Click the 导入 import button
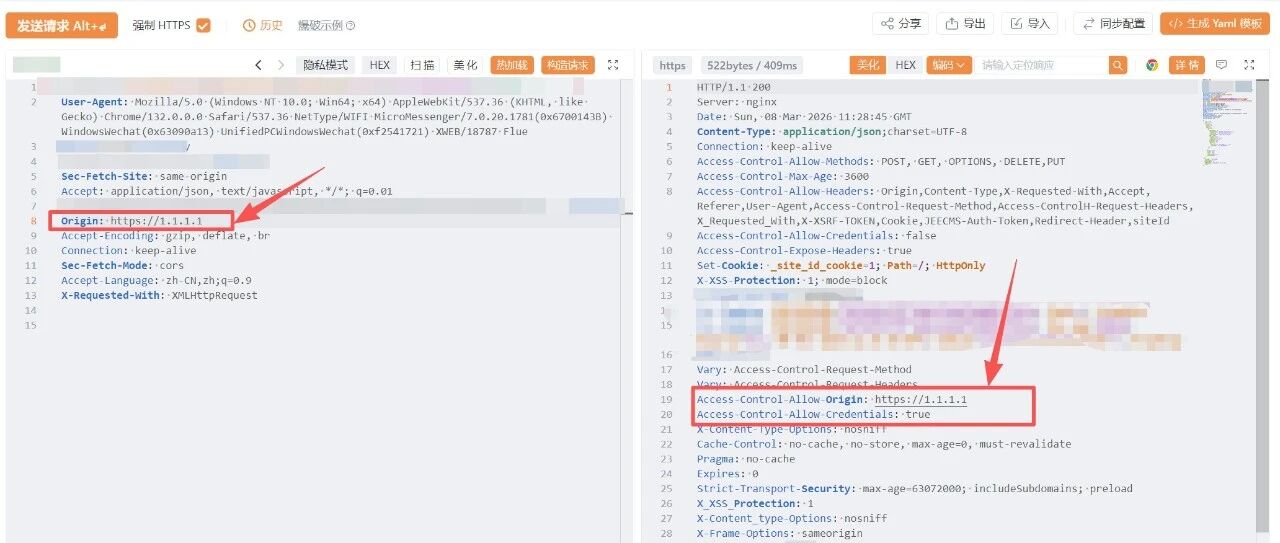The image size is (1280, 543). [1030, 24]
